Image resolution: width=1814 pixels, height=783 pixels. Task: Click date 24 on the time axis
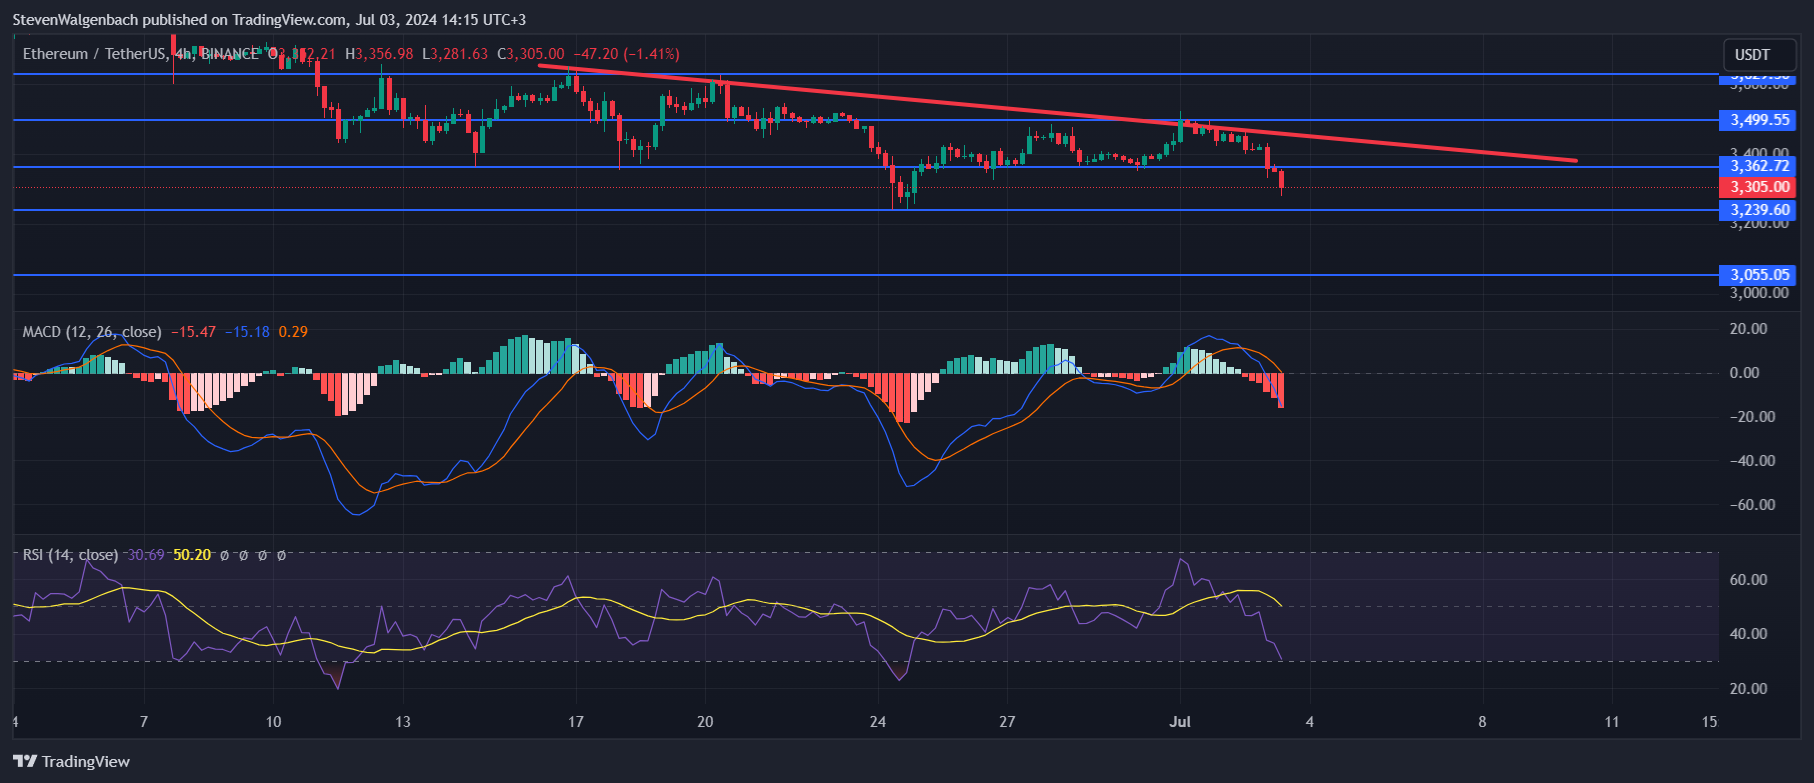878,722
